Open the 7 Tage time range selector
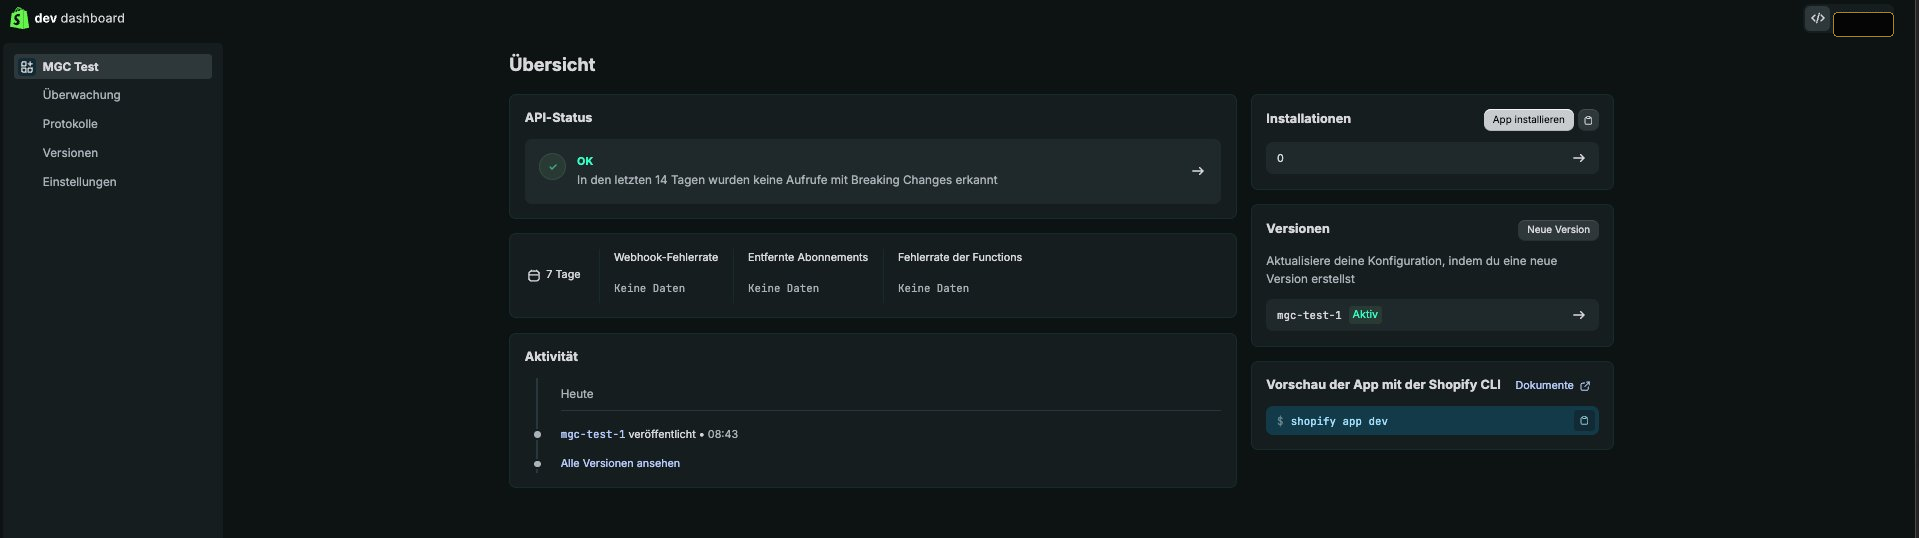The image size is (1919, 538). coord(554,275)
